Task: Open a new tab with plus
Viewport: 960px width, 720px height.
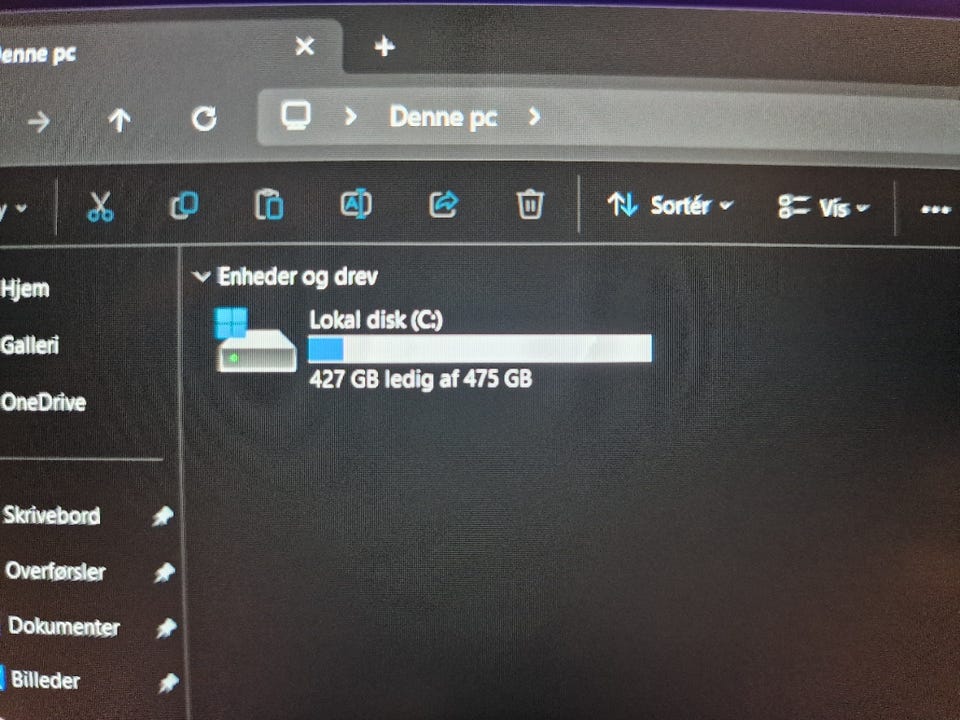Action: pos(384,46)
